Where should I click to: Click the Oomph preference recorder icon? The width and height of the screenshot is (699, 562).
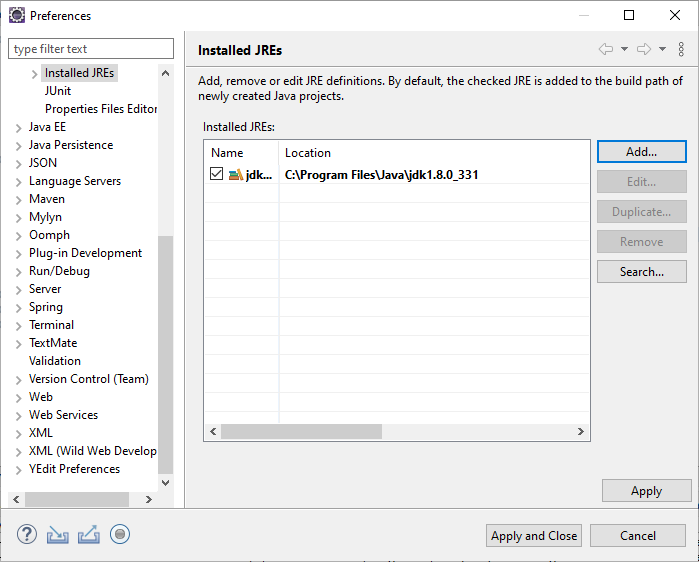pyautogui.click(x=120, y=535)
